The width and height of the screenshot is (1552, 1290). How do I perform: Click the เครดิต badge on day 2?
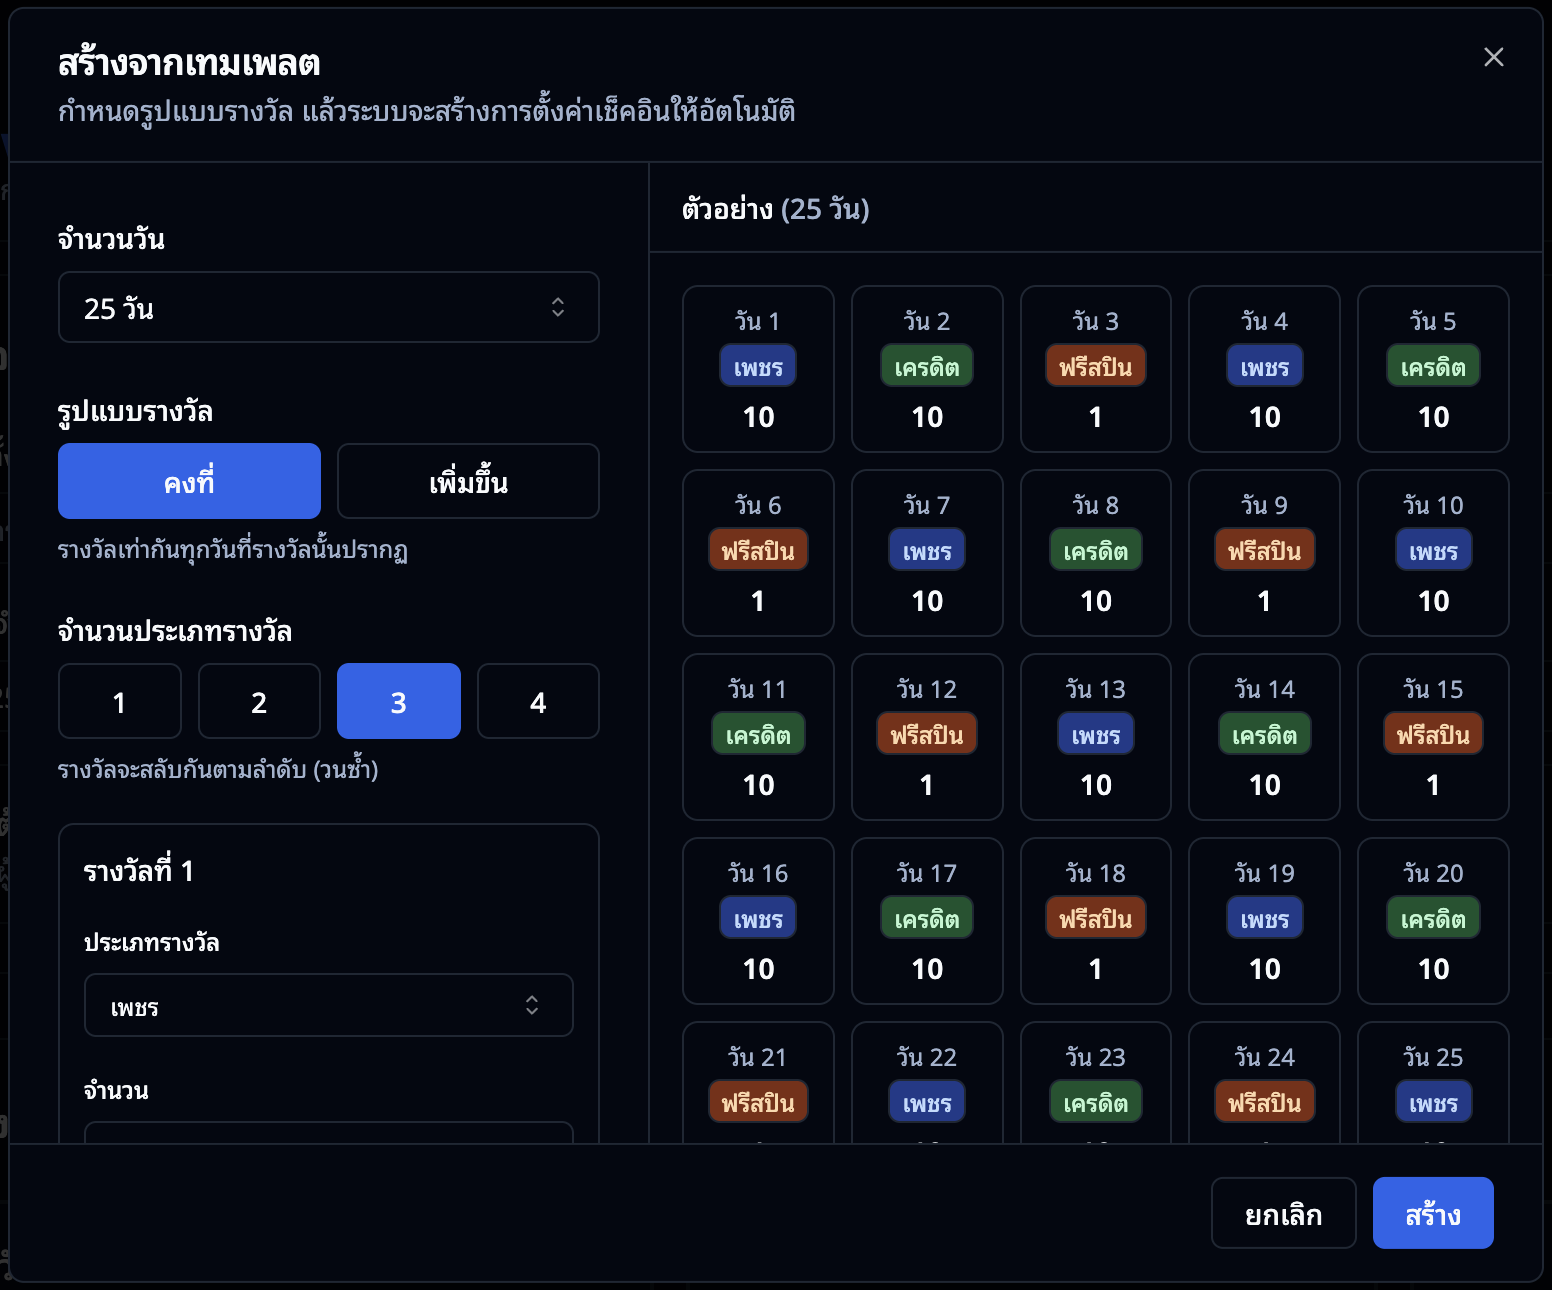[x=926, y=366]
